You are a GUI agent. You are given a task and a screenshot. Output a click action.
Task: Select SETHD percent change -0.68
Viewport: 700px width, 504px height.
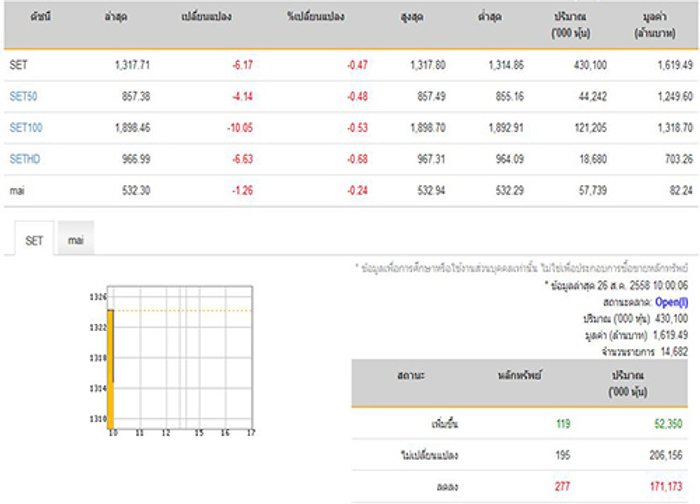(x=357, y=159)
